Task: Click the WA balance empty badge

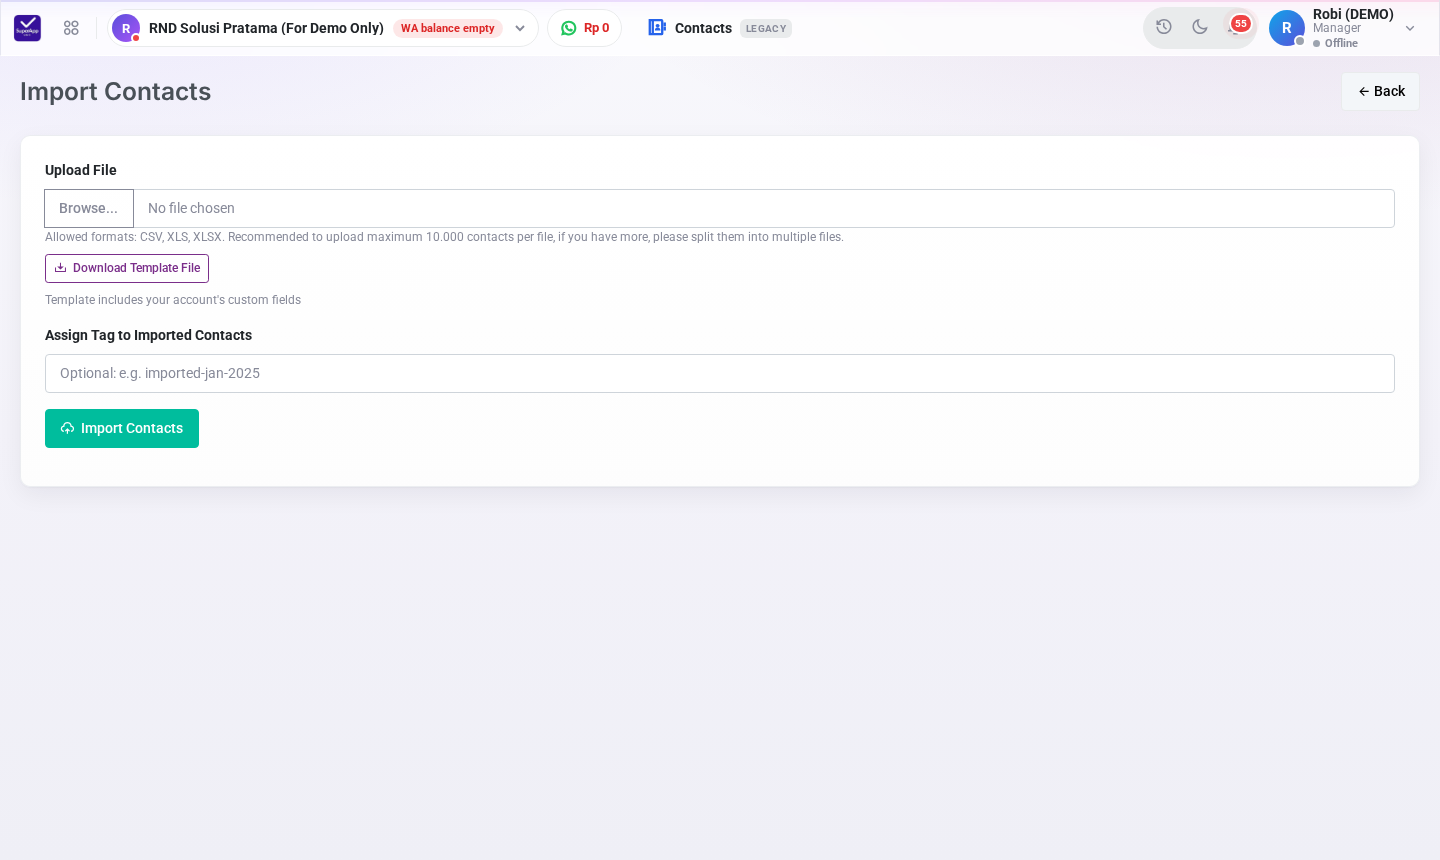Action: pos(448,28)
